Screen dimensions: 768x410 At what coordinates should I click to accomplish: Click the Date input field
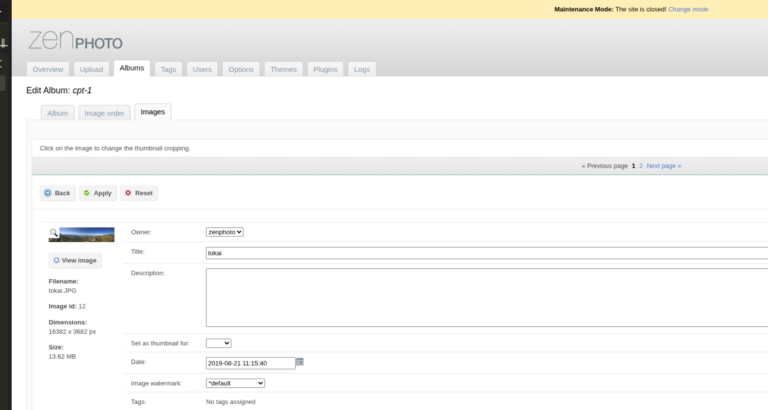(x=250, y=363)
